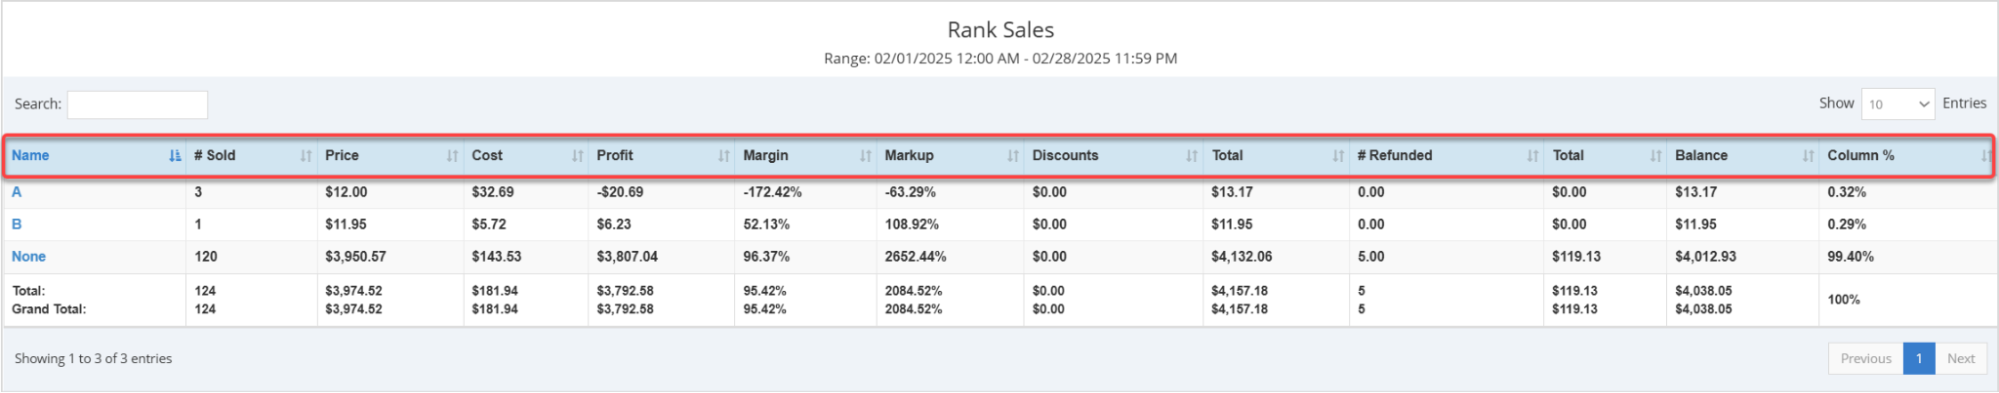The image size is (1999, 393).
Task: Select cost cell $5.72
Action: (x=489, y=224)
